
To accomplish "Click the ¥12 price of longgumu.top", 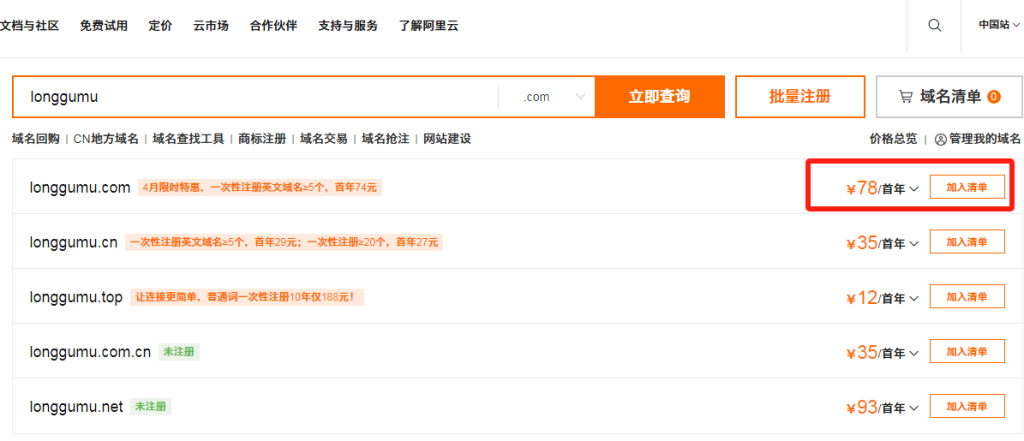I will coord(861,298).
